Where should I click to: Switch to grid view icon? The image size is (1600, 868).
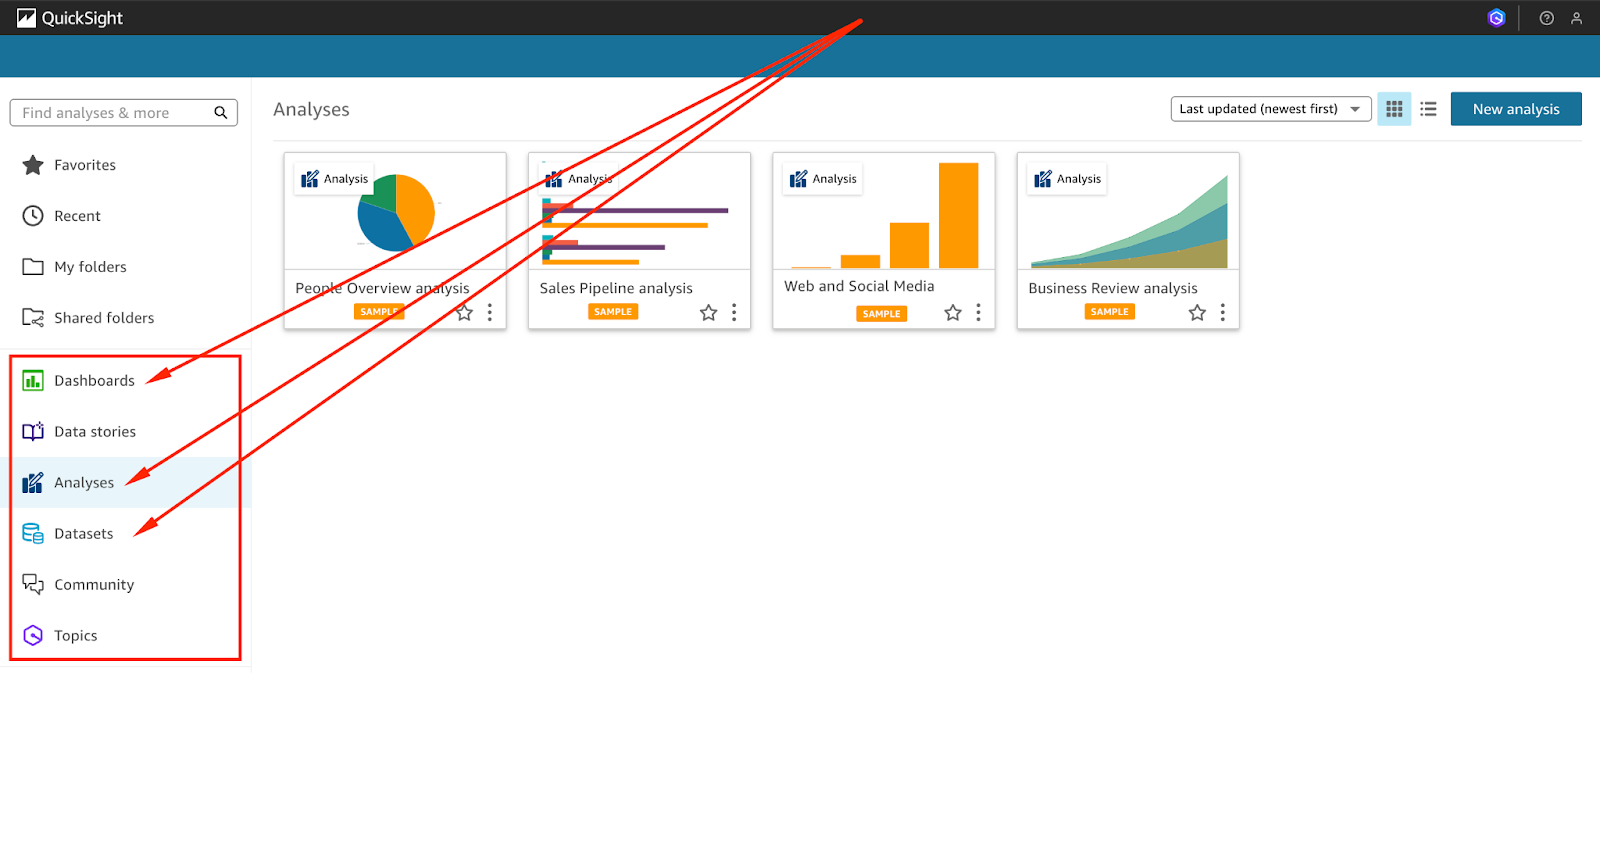point(1394,109)
